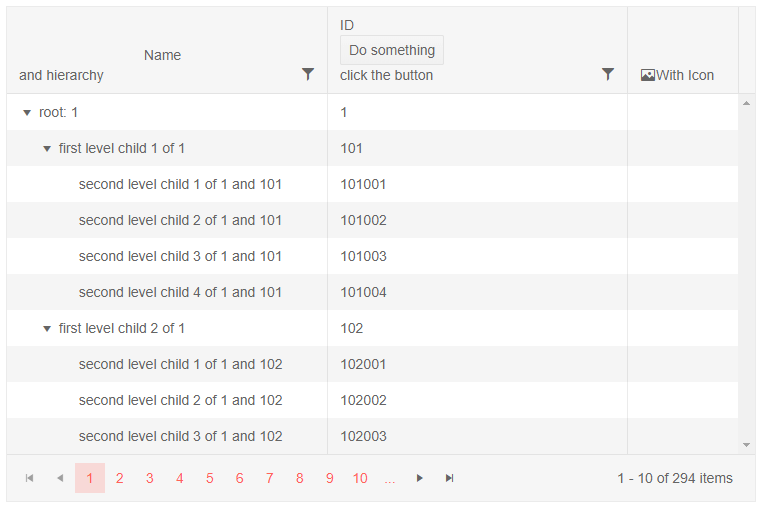
Task: Click the ID cell 102002
Action: point(363,400)
